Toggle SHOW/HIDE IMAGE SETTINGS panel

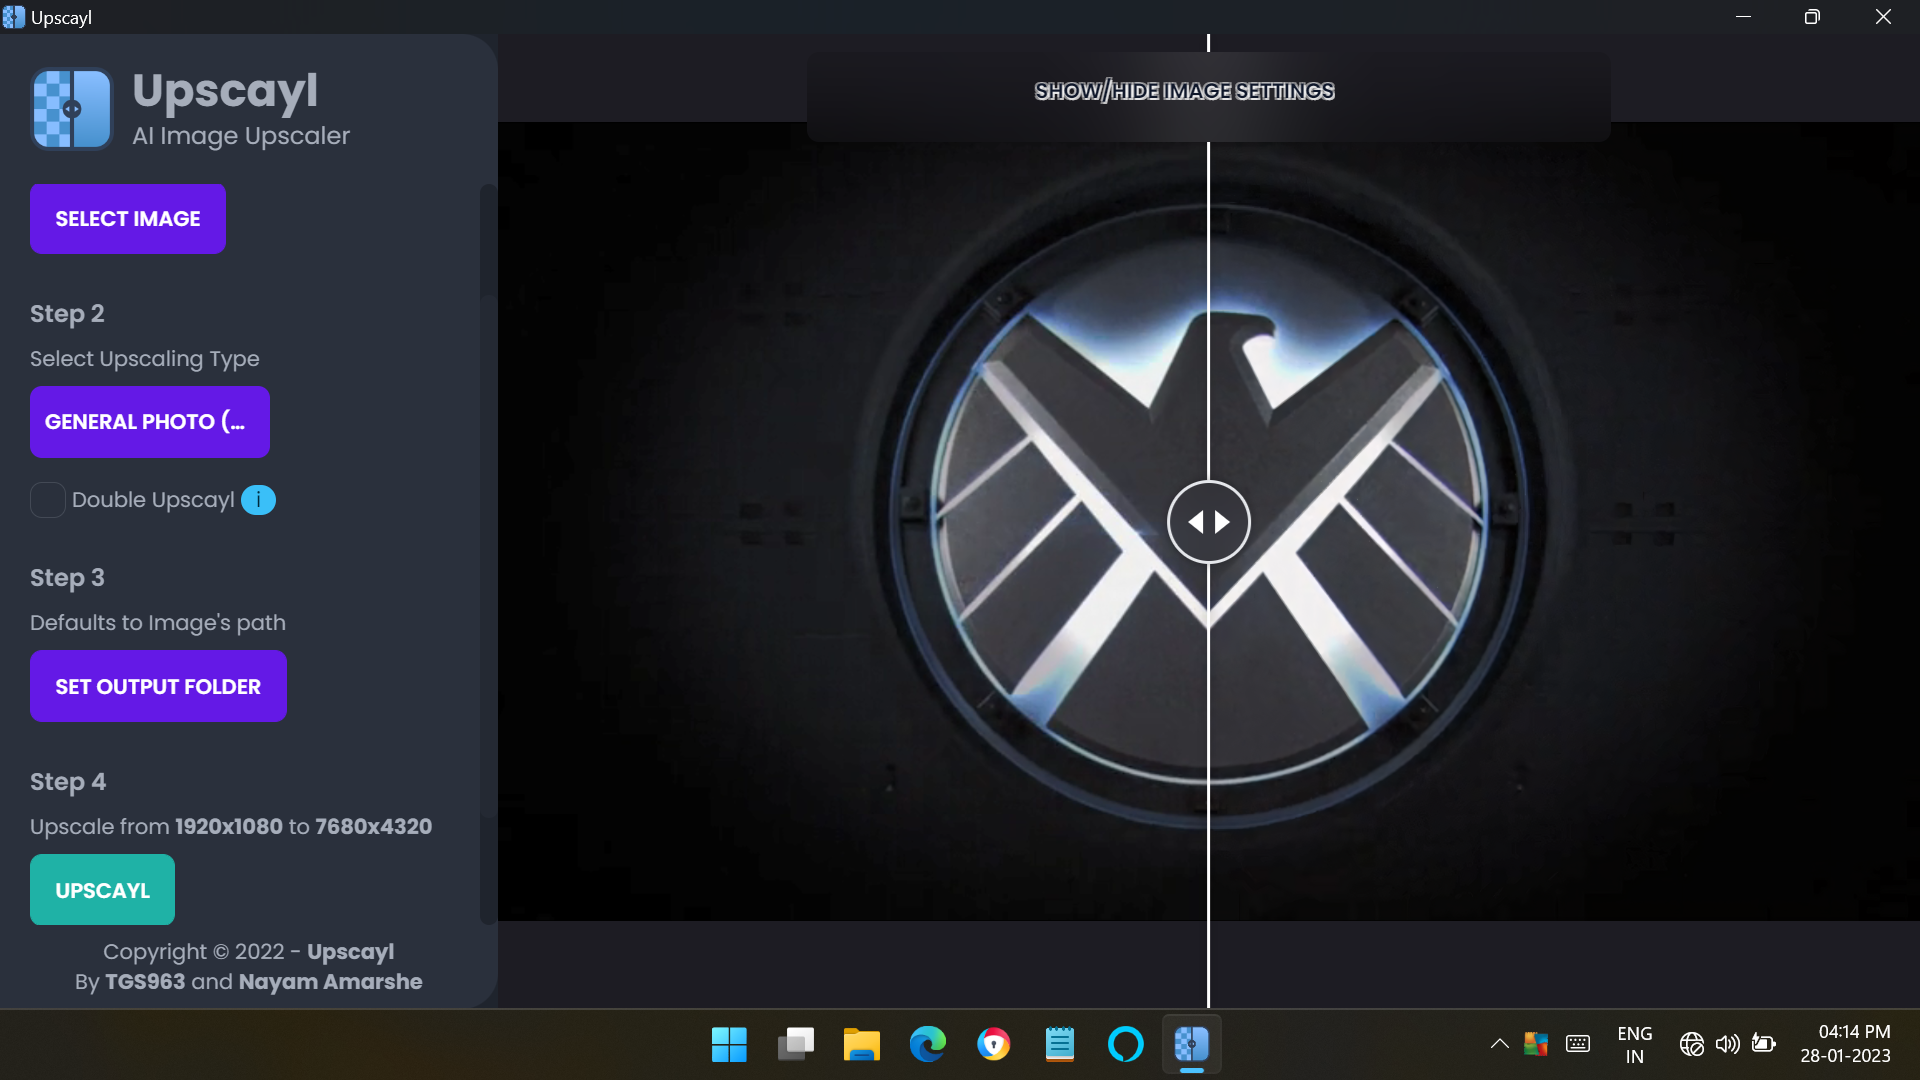click(1184, 91)
